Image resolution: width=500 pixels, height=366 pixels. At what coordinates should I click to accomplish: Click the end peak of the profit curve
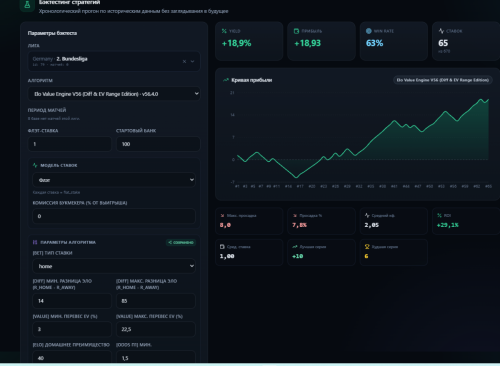pyautogui.click(x=488, y=100)
